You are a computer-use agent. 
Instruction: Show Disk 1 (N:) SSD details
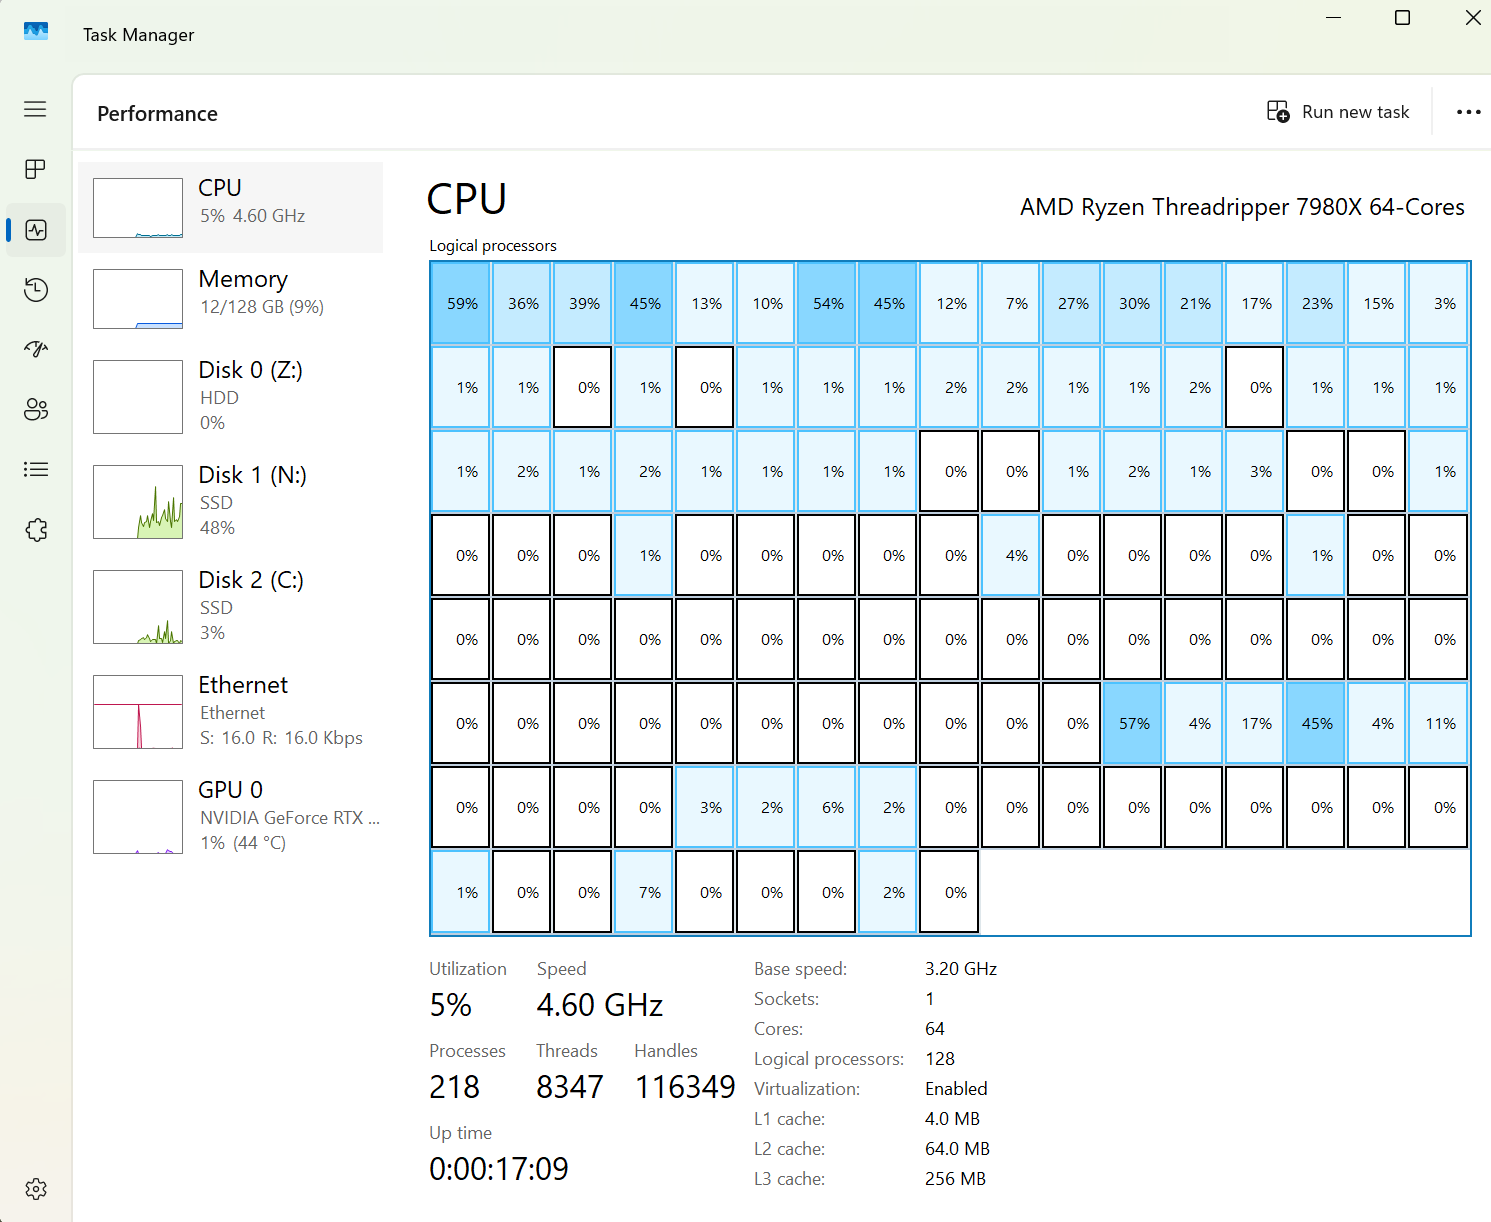[x=231, y=501]
